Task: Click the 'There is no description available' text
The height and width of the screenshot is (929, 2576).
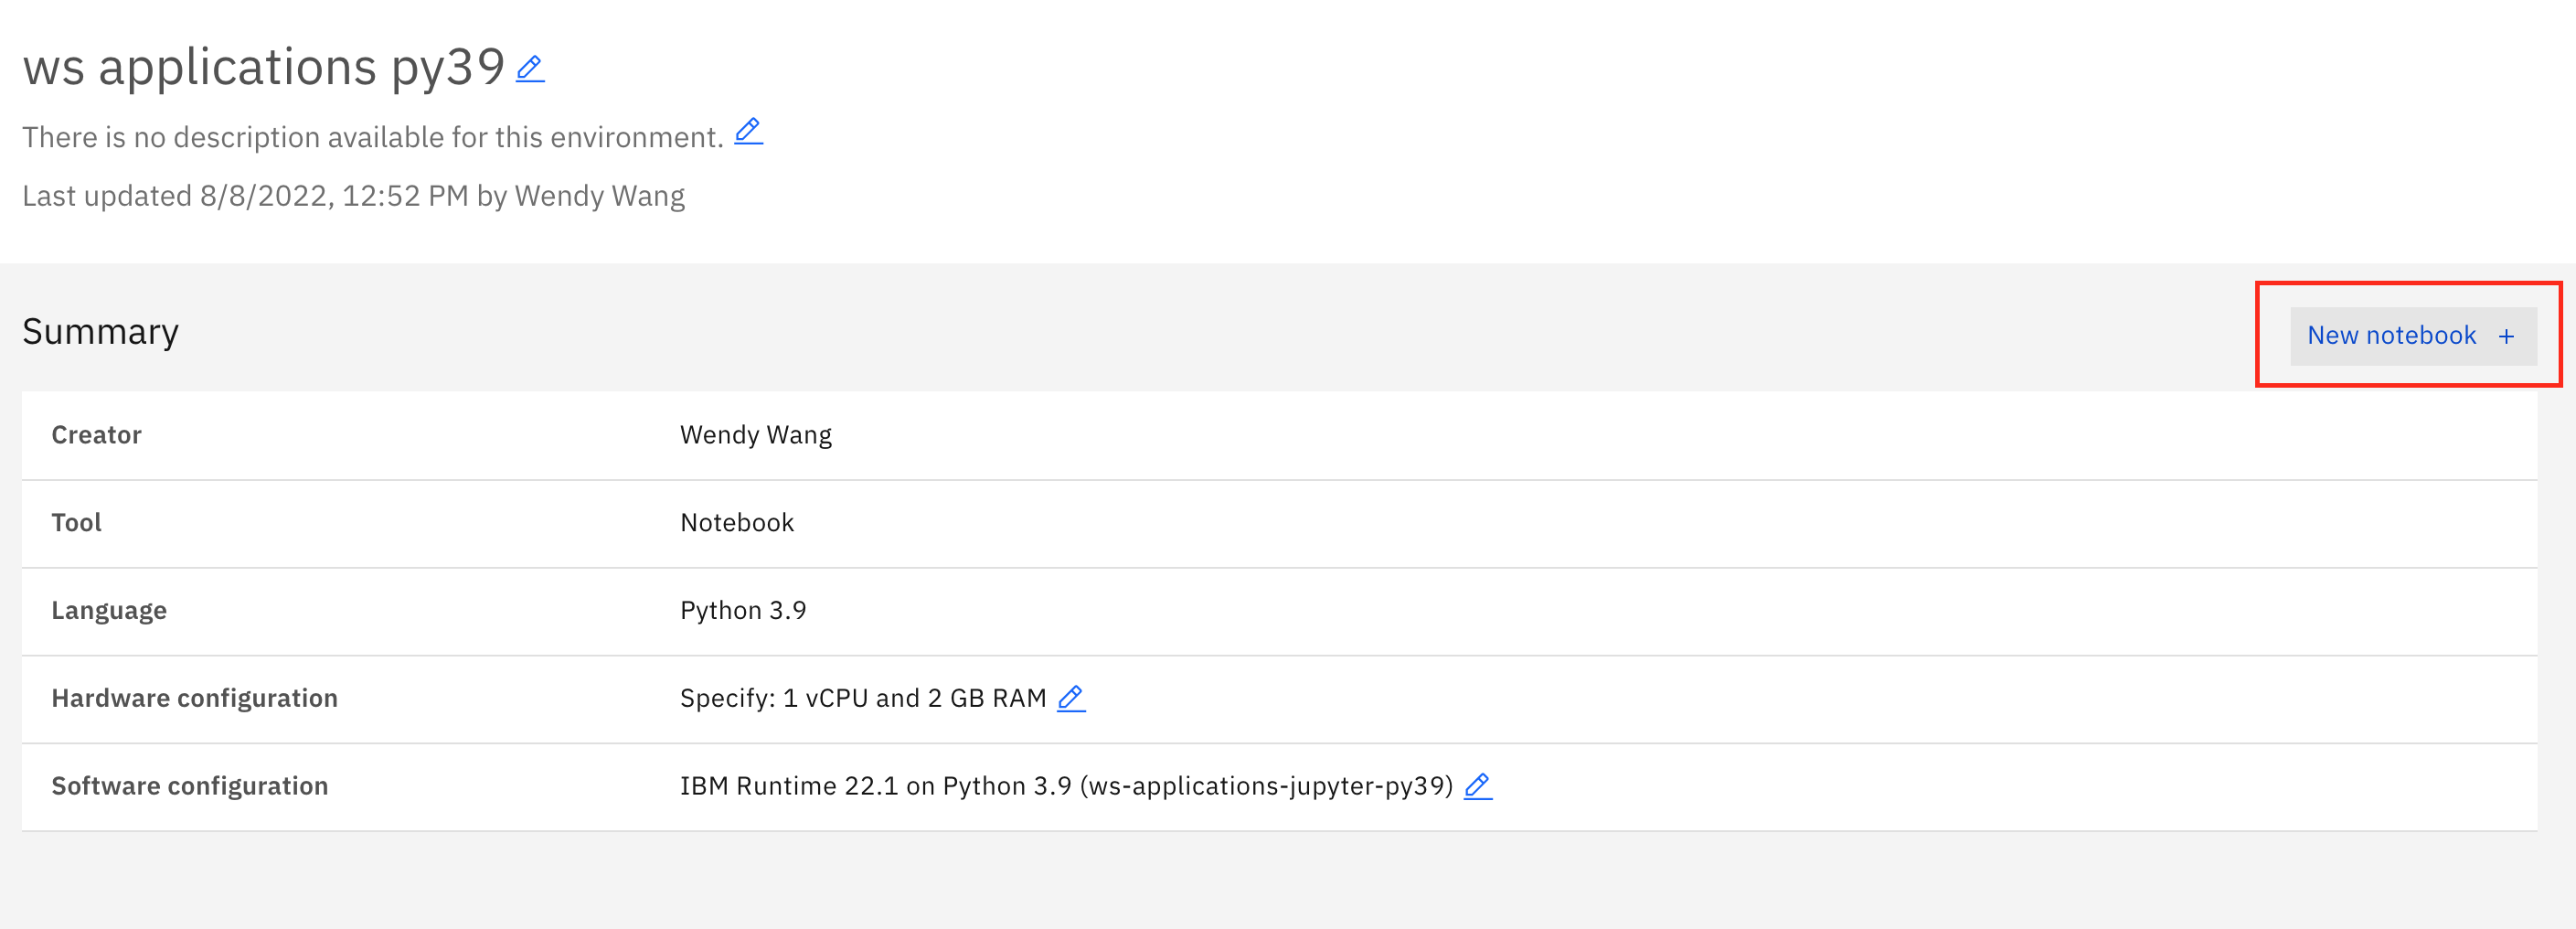Action: point(373,137)
